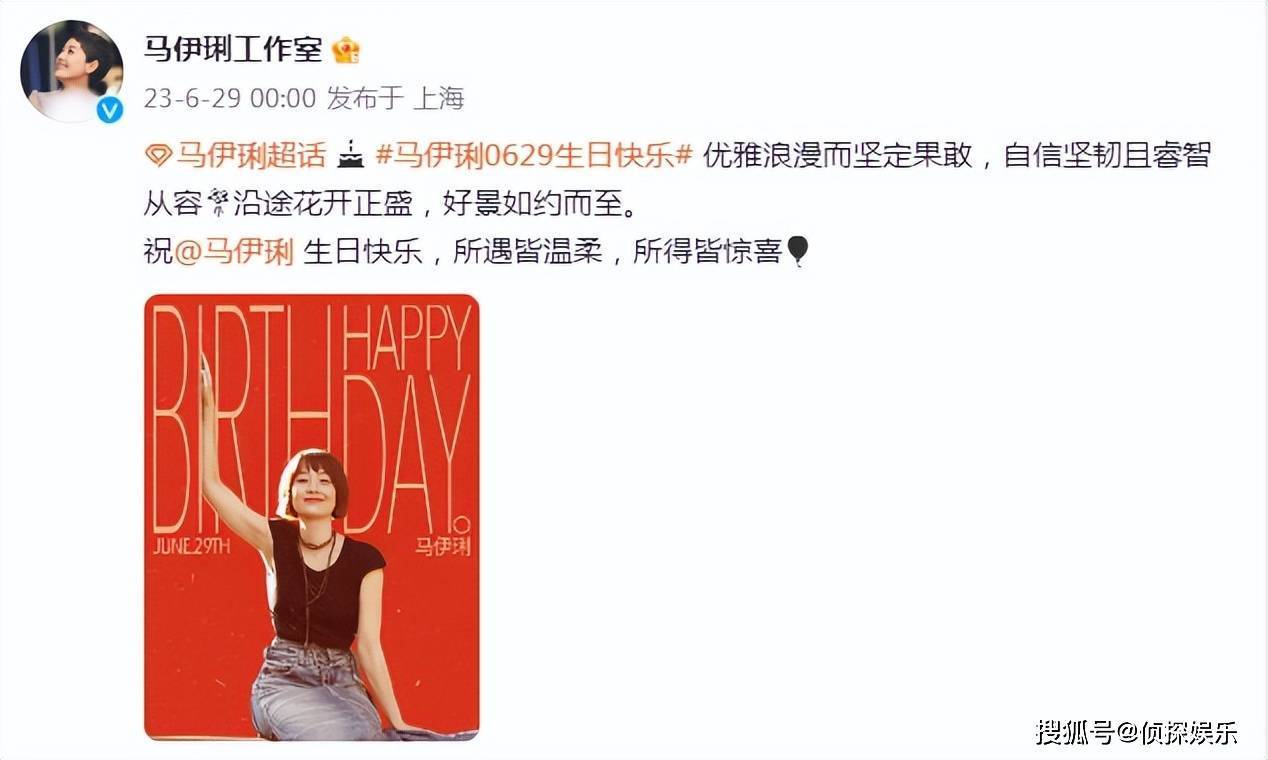Open the 马伊琍工作室 profile avatar

click(x=72, y=71)
